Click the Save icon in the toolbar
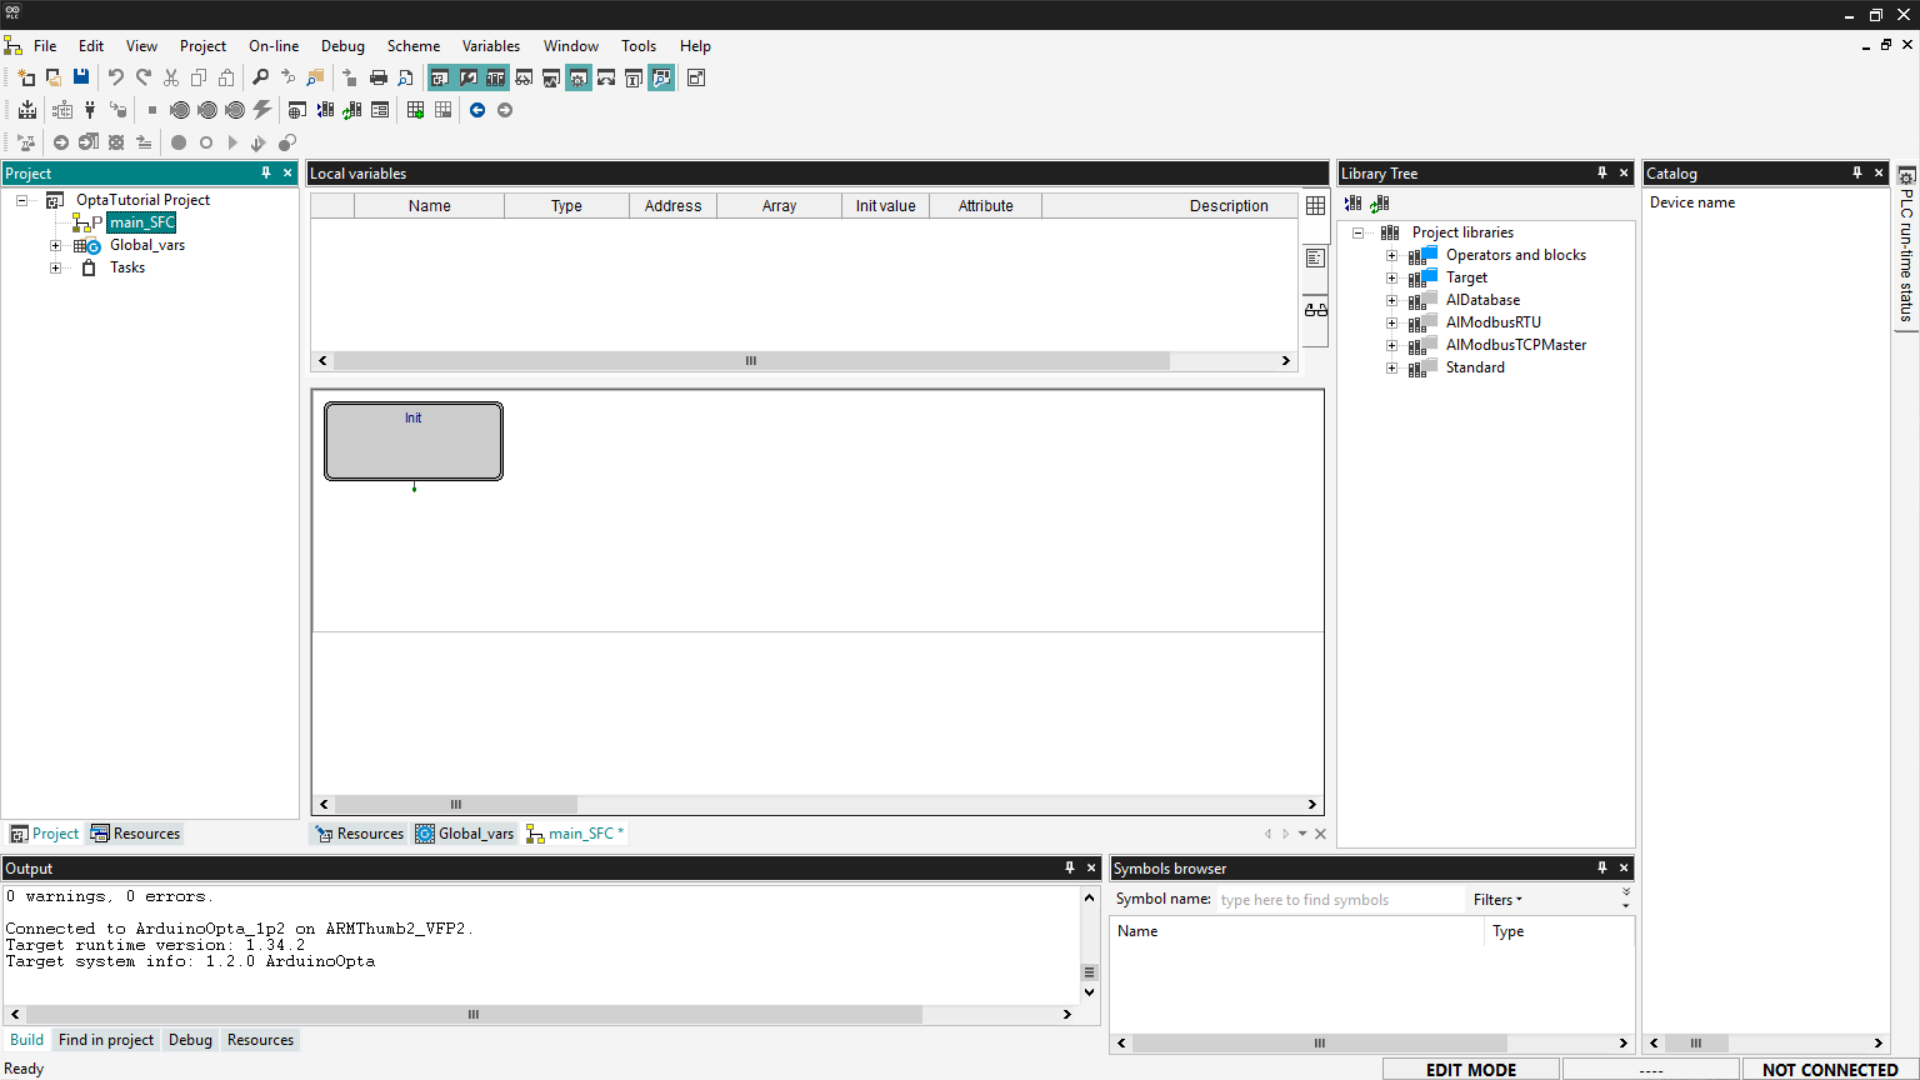The image size is (1920, 1080). [x=81, y=77]
